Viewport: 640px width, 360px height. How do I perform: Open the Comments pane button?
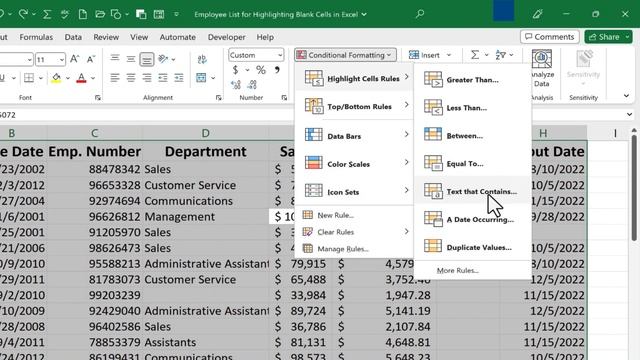click(549, 37)
